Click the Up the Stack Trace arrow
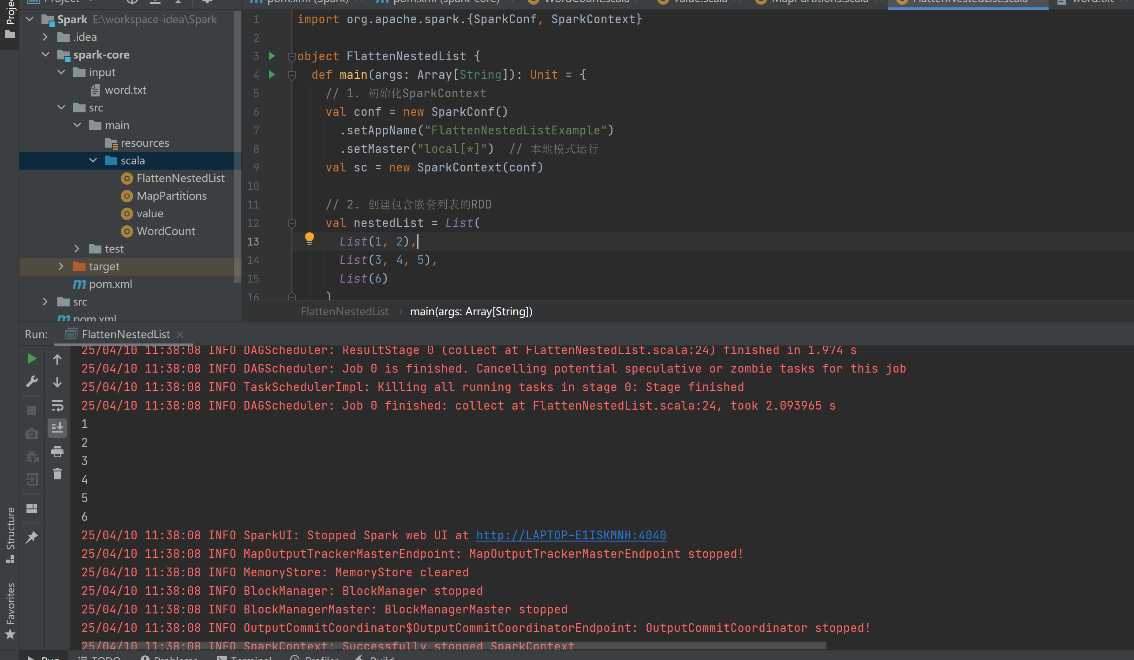The width and height of the screenshot is (1134, 660). 57,359
